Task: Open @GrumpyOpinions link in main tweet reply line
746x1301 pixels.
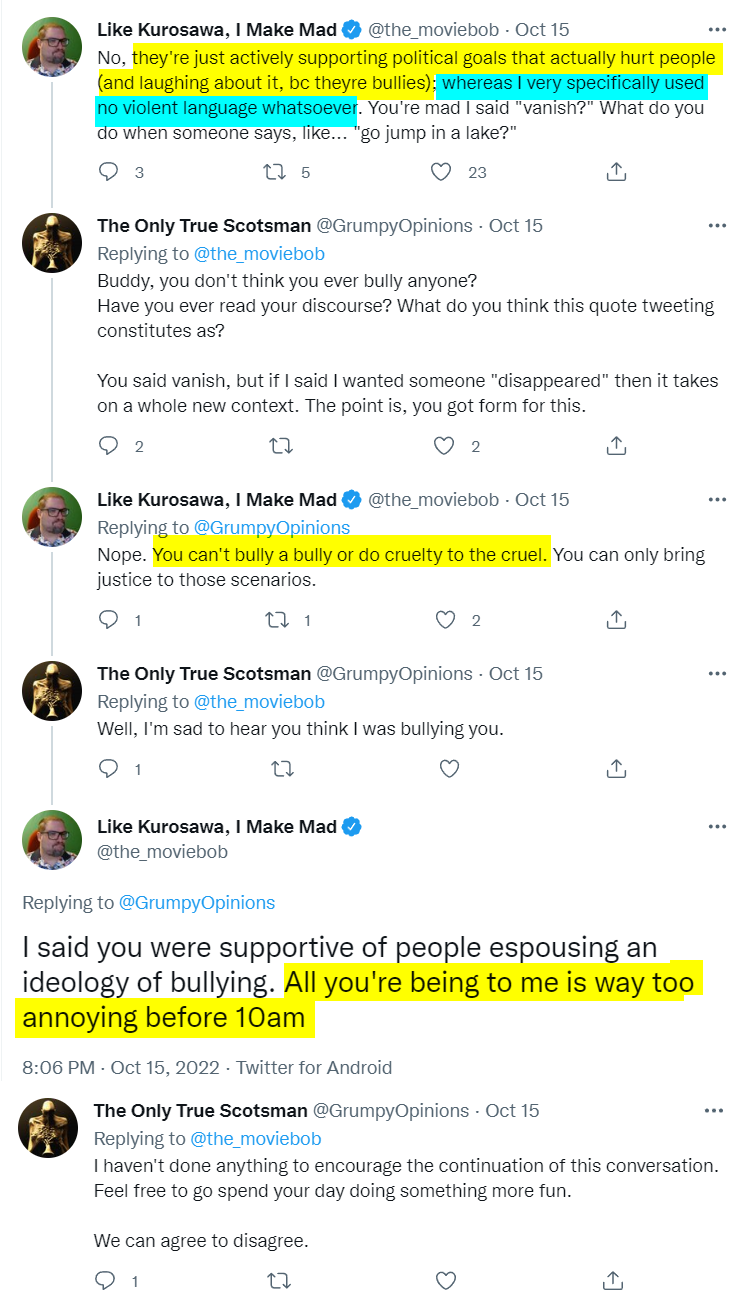Action: click(197, 903)
